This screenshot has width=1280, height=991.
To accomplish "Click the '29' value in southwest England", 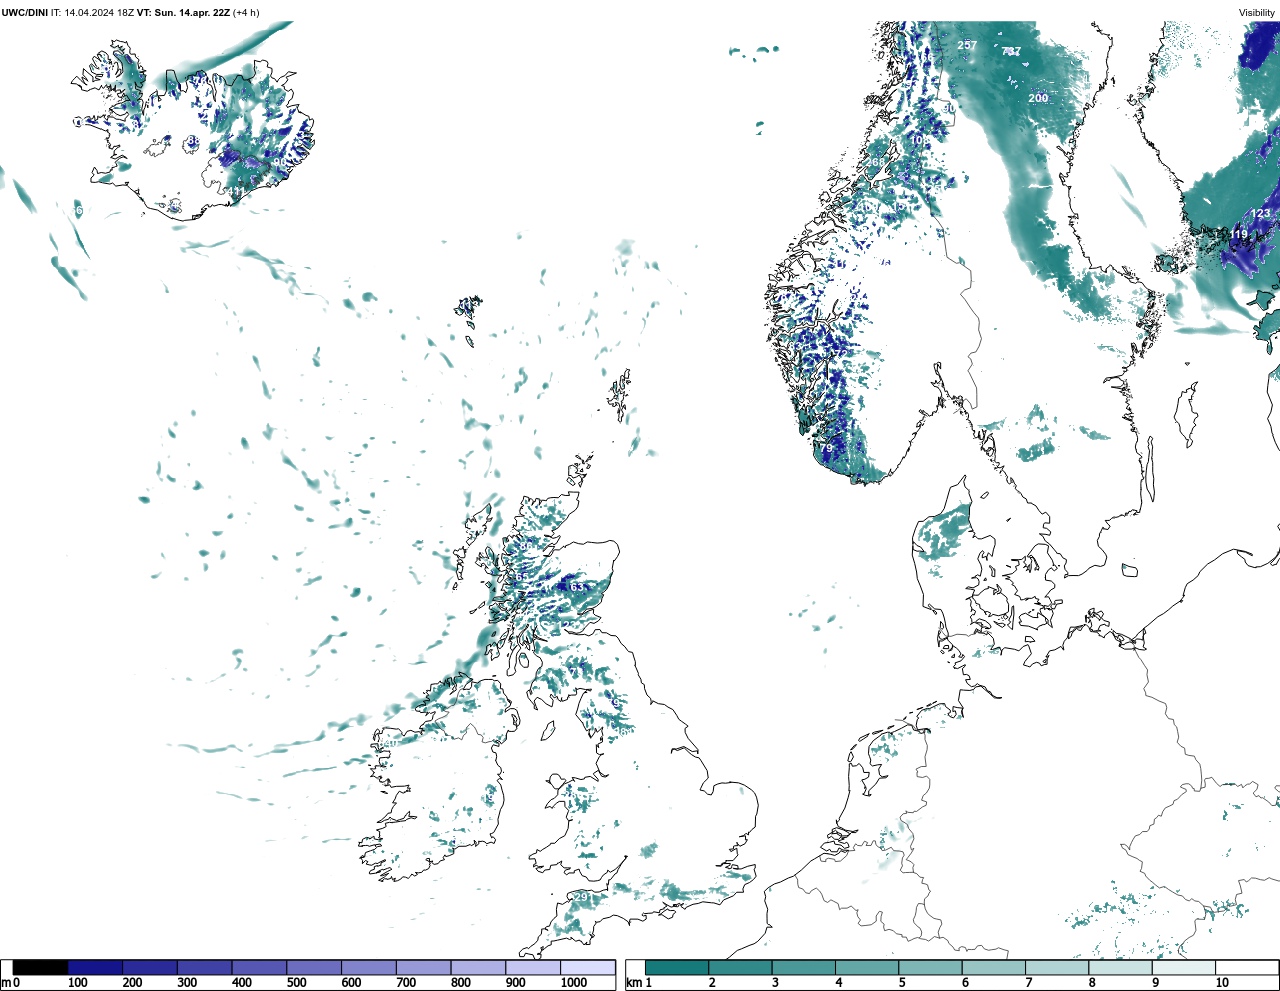I will tap(580, 897).
